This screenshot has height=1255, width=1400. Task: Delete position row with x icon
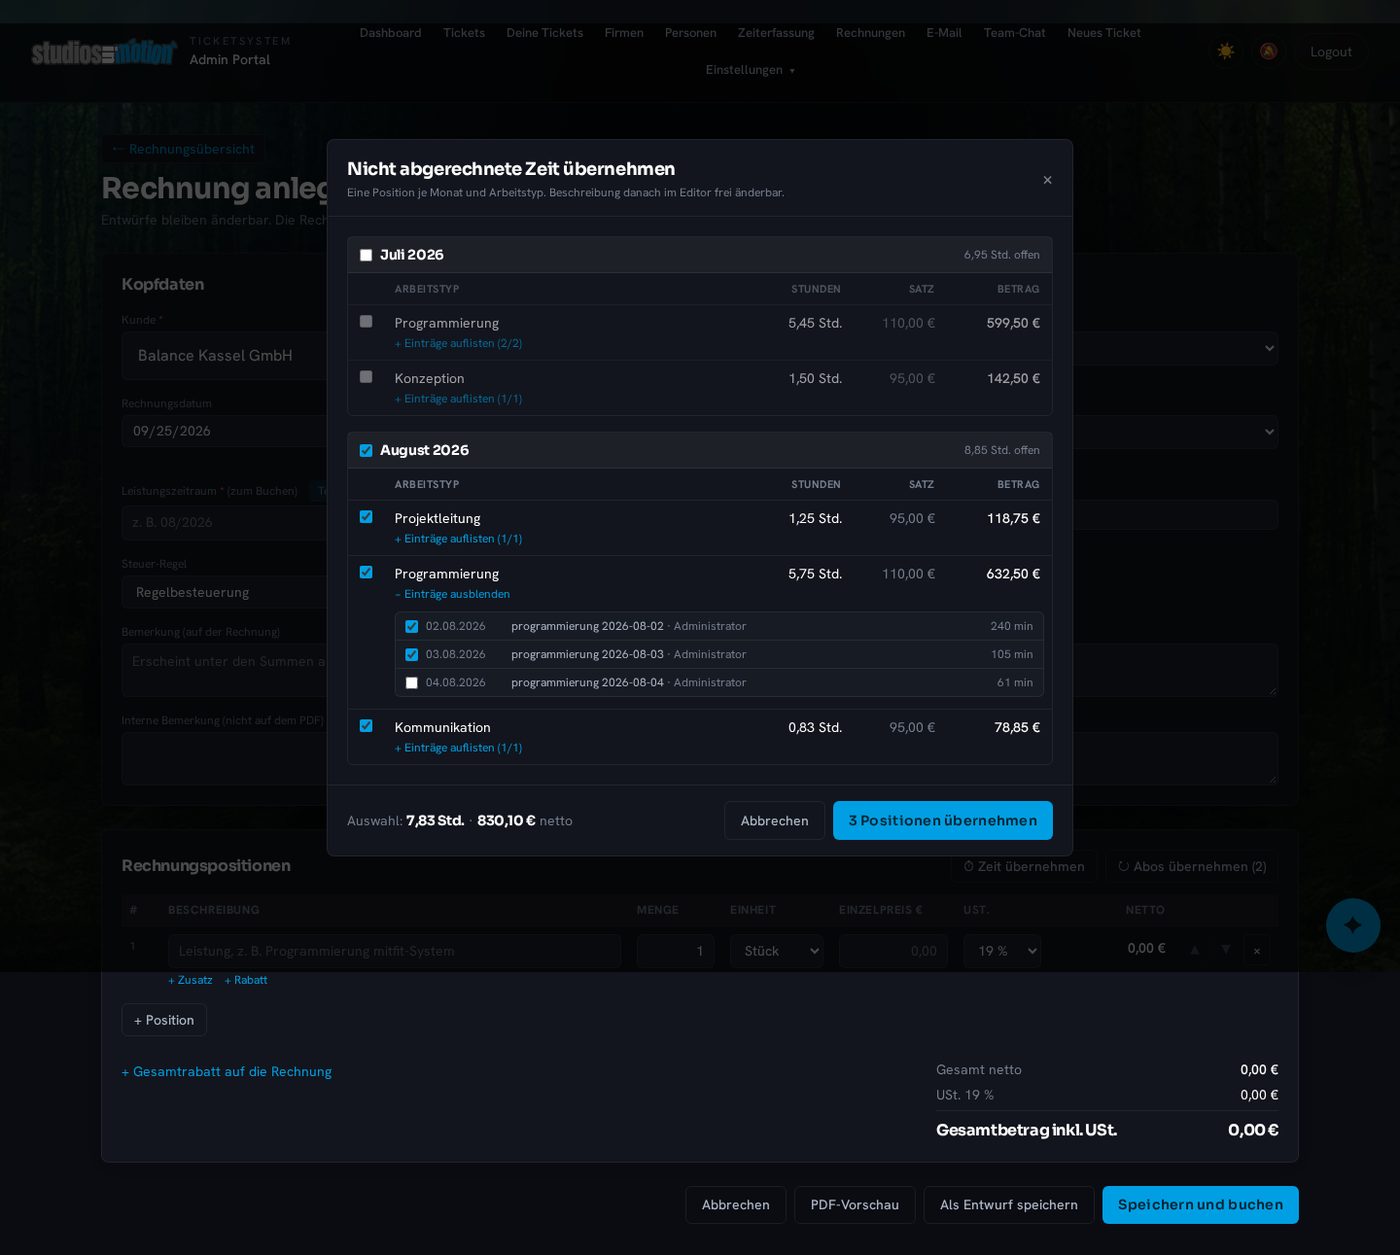click(x=1257, y=950)
